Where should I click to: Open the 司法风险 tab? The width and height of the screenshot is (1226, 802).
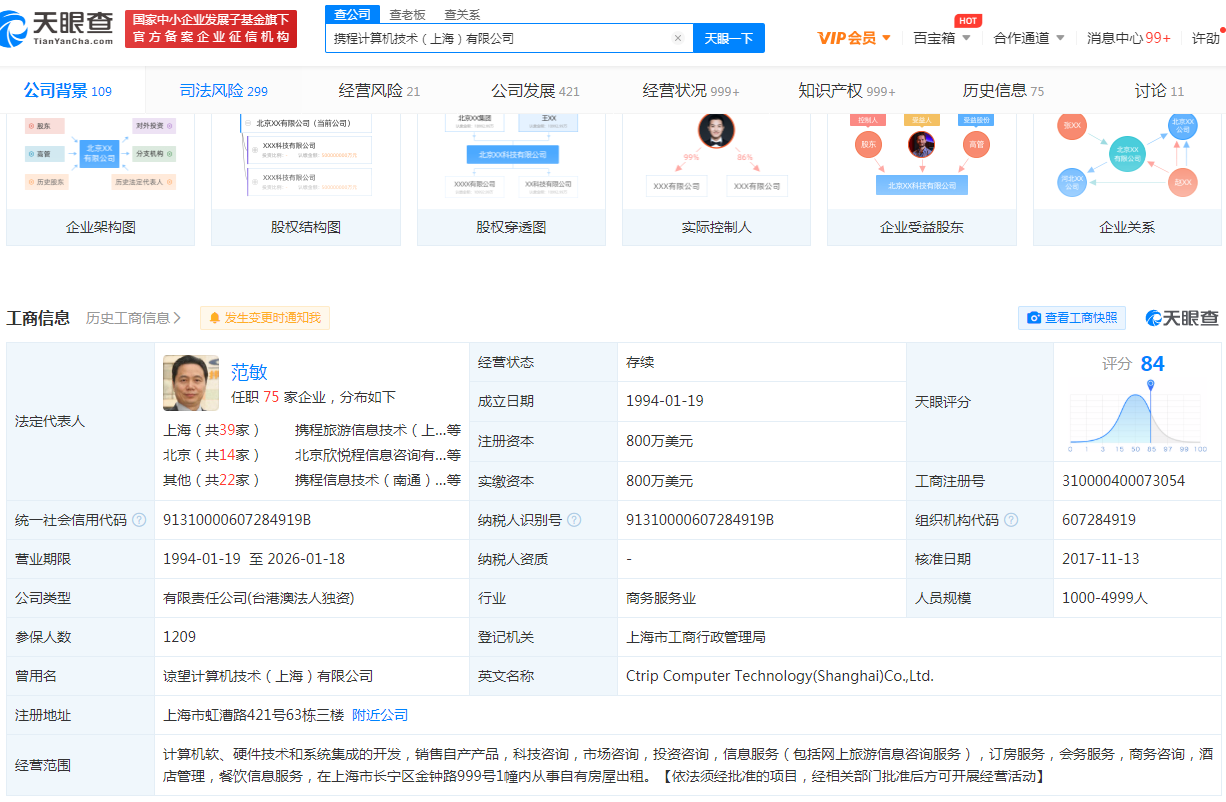224,91
